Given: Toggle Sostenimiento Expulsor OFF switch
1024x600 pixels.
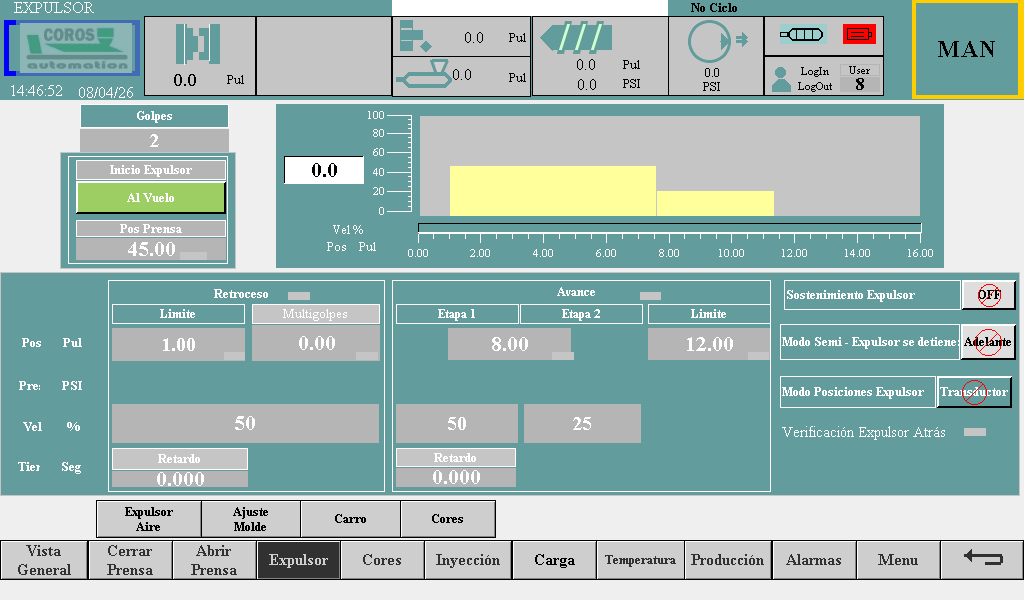Looking at the screenshot, I should (x=988, y=295).
